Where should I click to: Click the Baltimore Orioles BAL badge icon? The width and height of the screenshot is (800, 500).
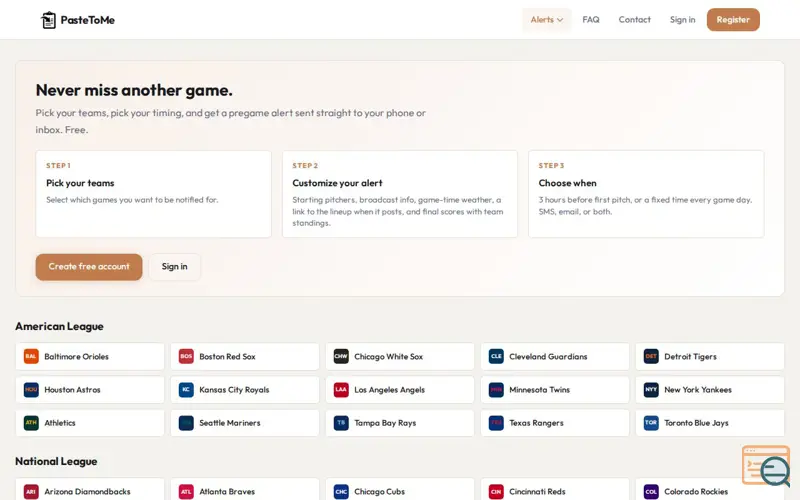click(31, 357)
